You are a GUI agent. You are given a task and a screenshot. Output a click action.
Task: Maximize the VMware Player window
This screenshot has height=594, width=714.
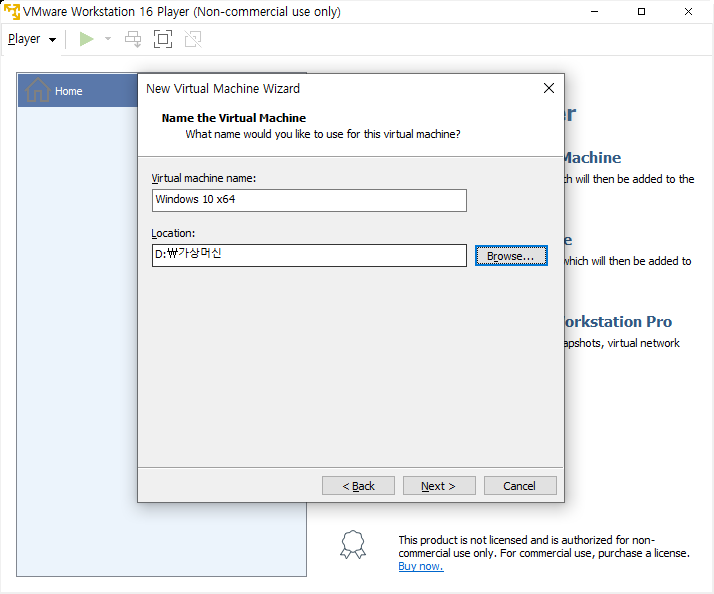641,12
